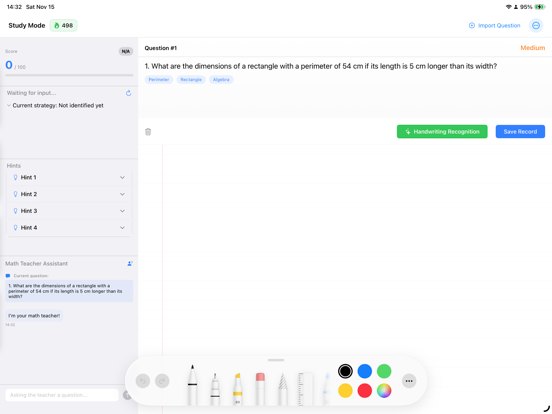
Task: Expand Hint 3
Action: click(x=69, y=211)
